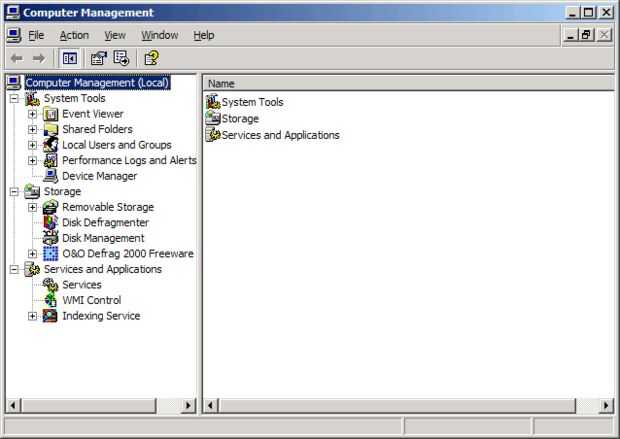This screenshot has height=439, width=620.
Task: Click the Forward arrow toolbar button
Action: tap(39, 59)
